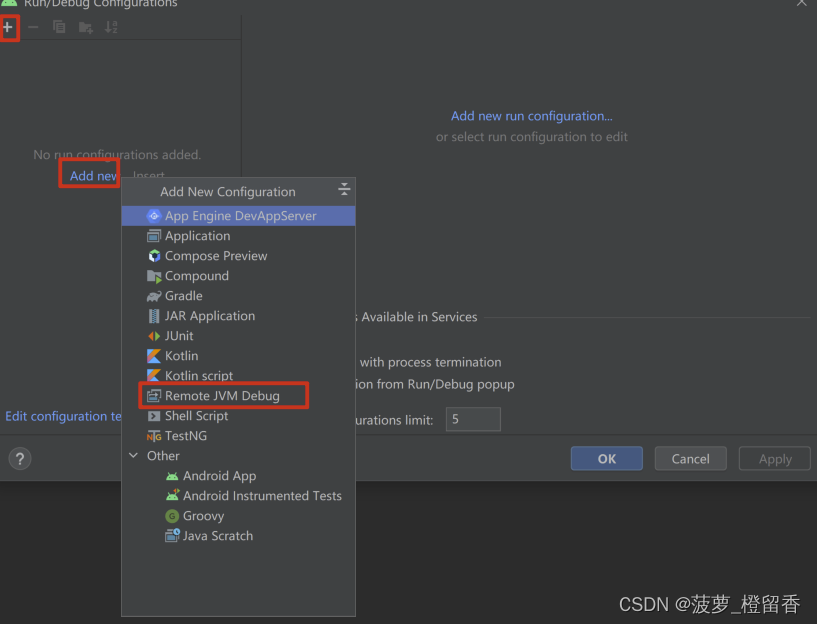
Task: Click the Cancel button
Action: (x=690, y=458)
